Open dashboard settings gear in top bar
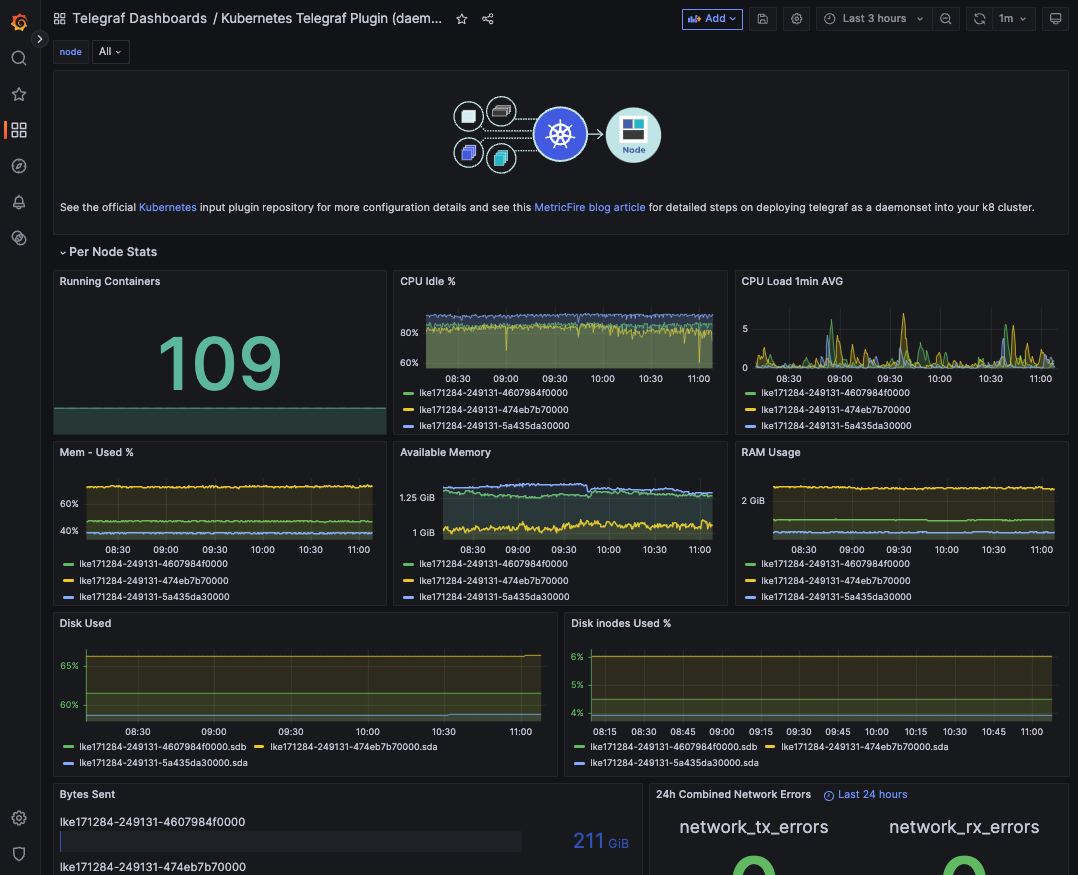Image resolution: width=1078 pixels, height=875 pixels. click(x=796, y=19)
